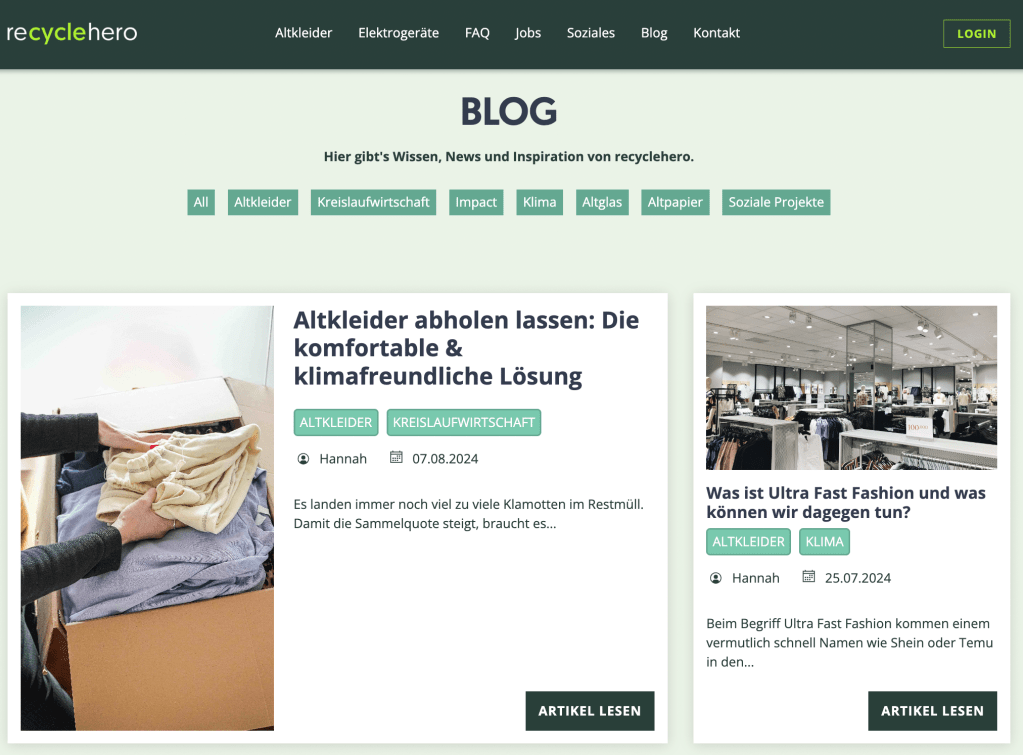Click the recyclehero logo
Screen dimensions: 1023x755
72,33
